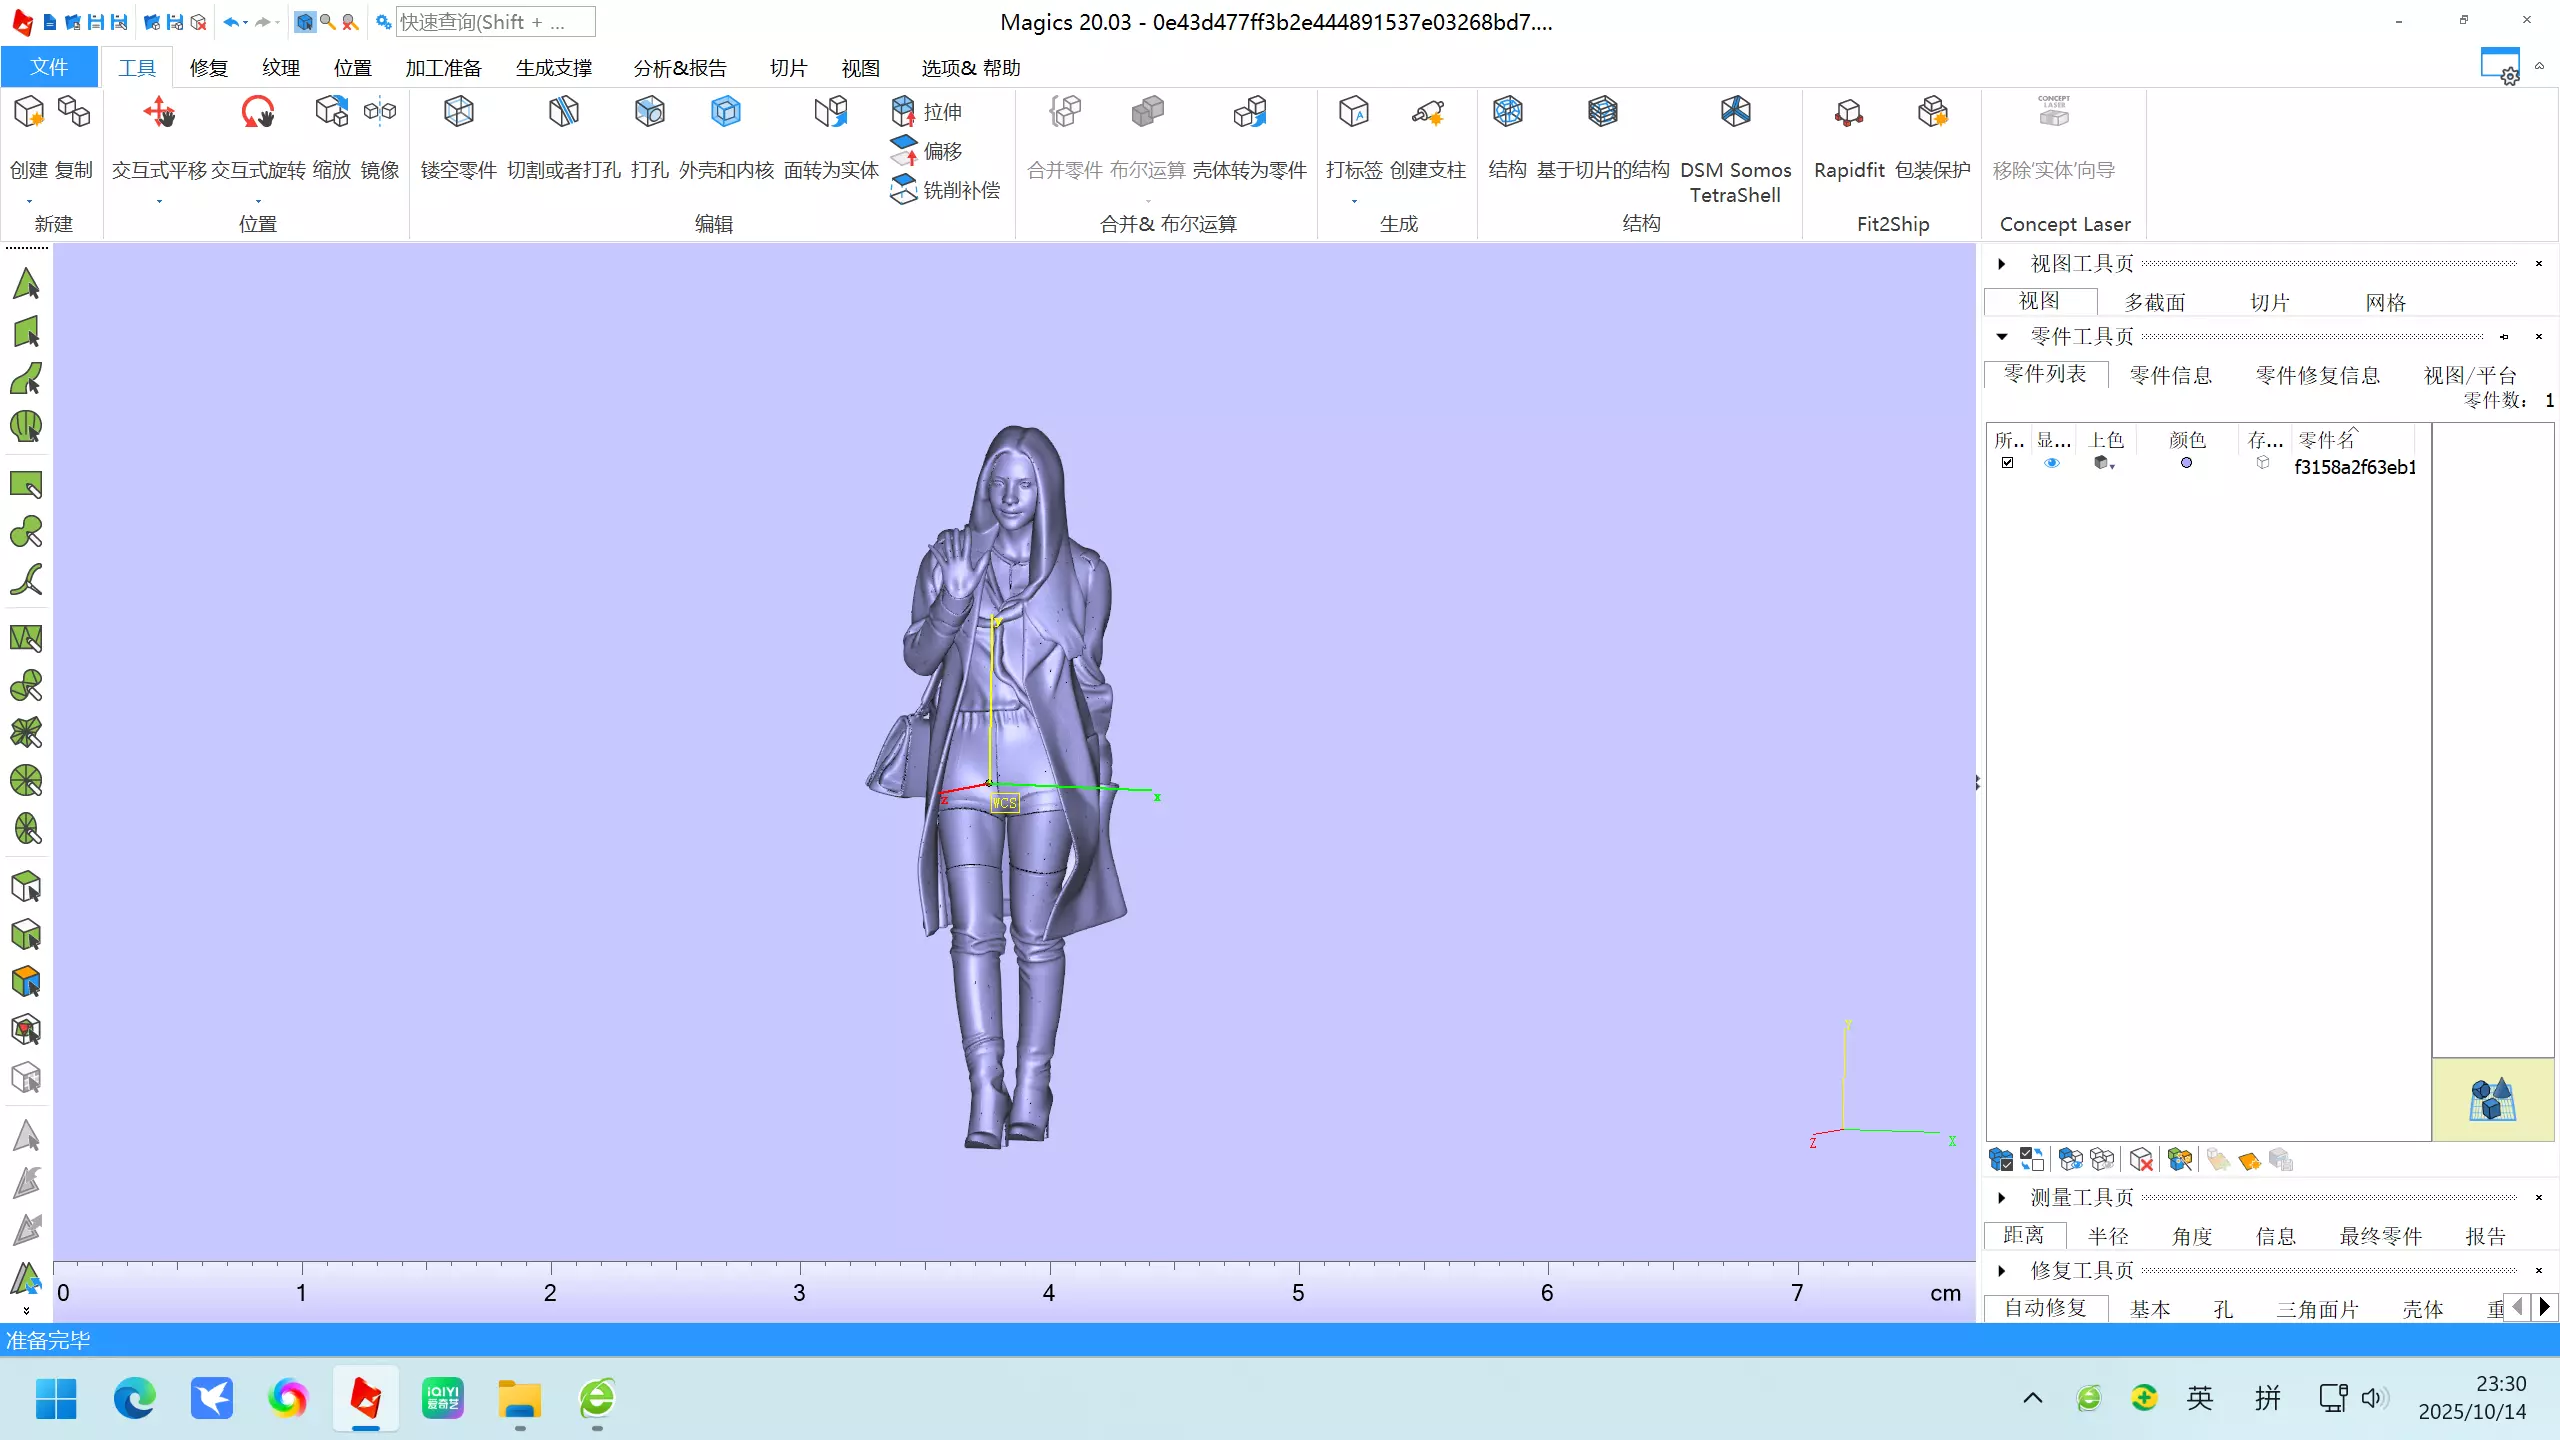Launch DSM Somos TetraShell structure
2560x1440 pixels.
[1735, 113]
